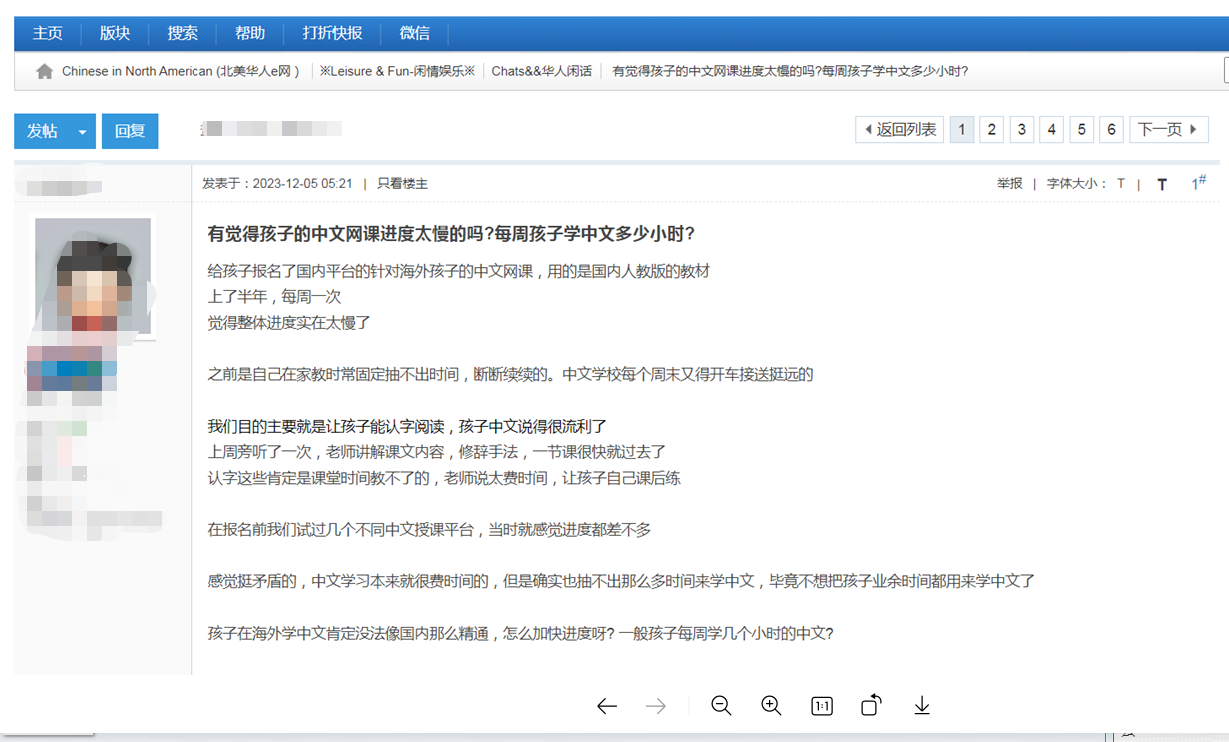
Task: Reset image to 1:1 actual size
Action: [x=822, y=707]
